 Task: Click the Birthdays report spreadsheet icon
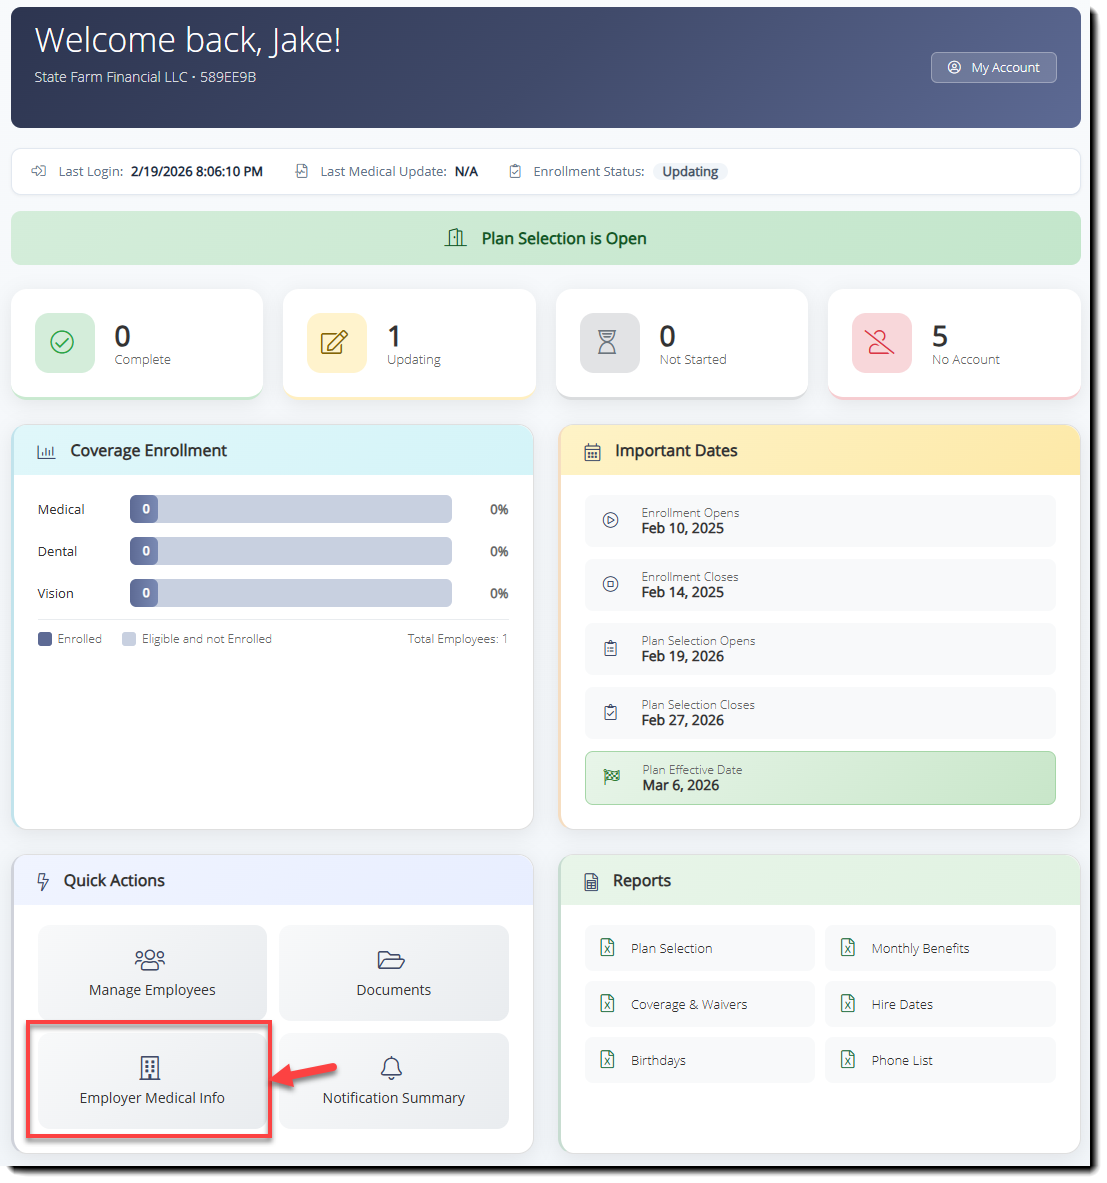point(607,1060)
